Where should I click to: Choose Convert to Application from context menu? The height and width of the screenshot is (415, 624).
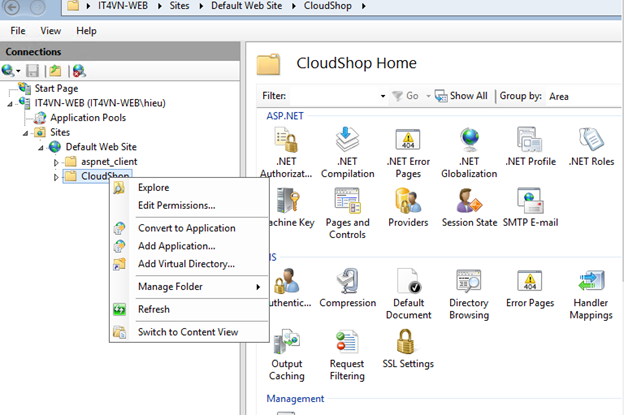tap(186, 228)
